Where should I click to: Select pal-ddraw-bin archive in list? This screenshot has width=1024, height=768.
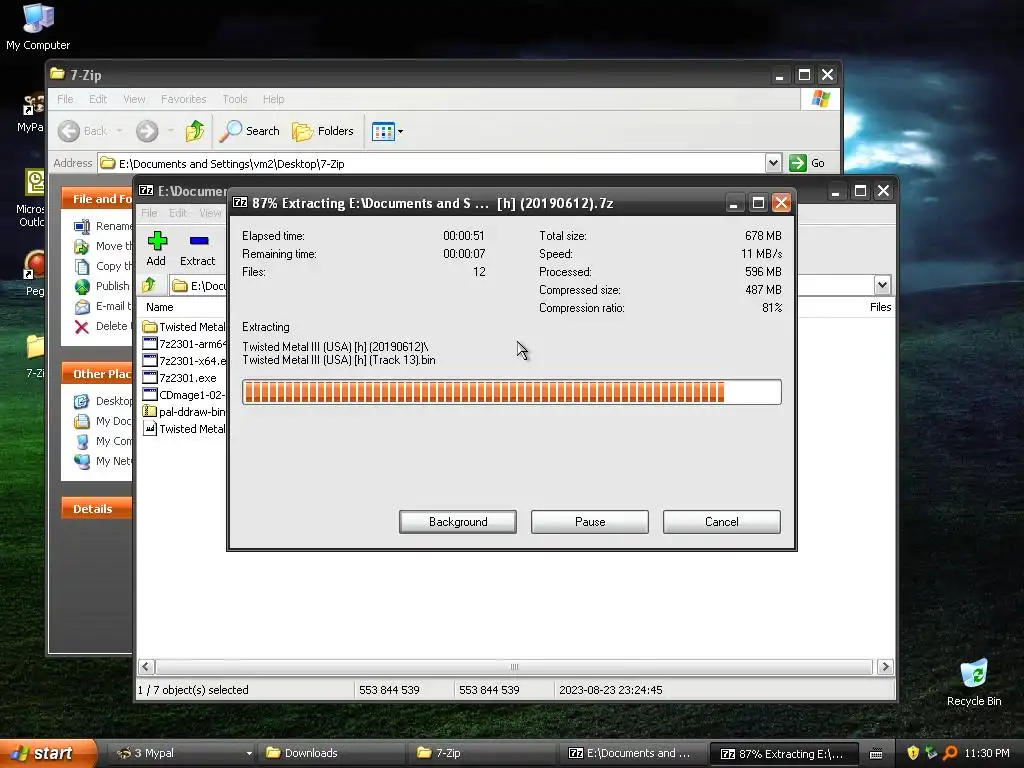184,411
